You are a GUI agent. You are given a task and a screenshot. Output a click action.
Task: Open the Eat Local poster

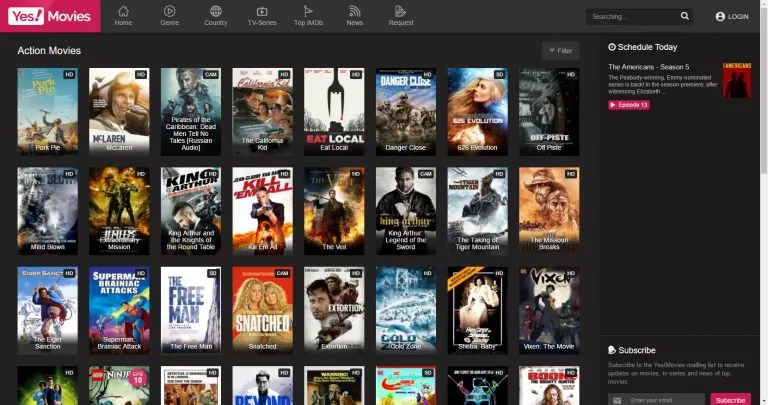tap(334, 112)
